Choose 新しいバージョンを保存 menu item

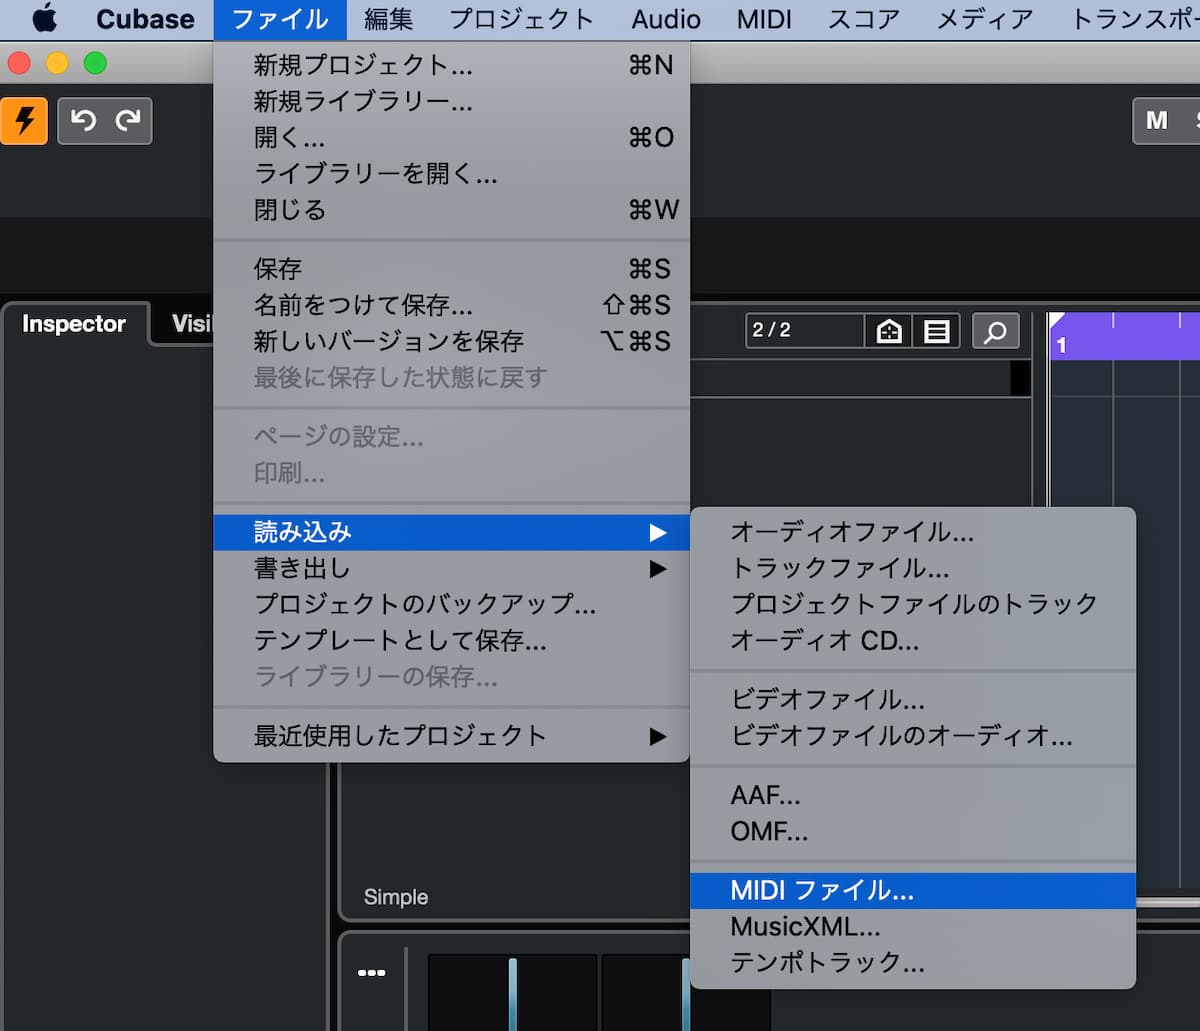[451, 341]
